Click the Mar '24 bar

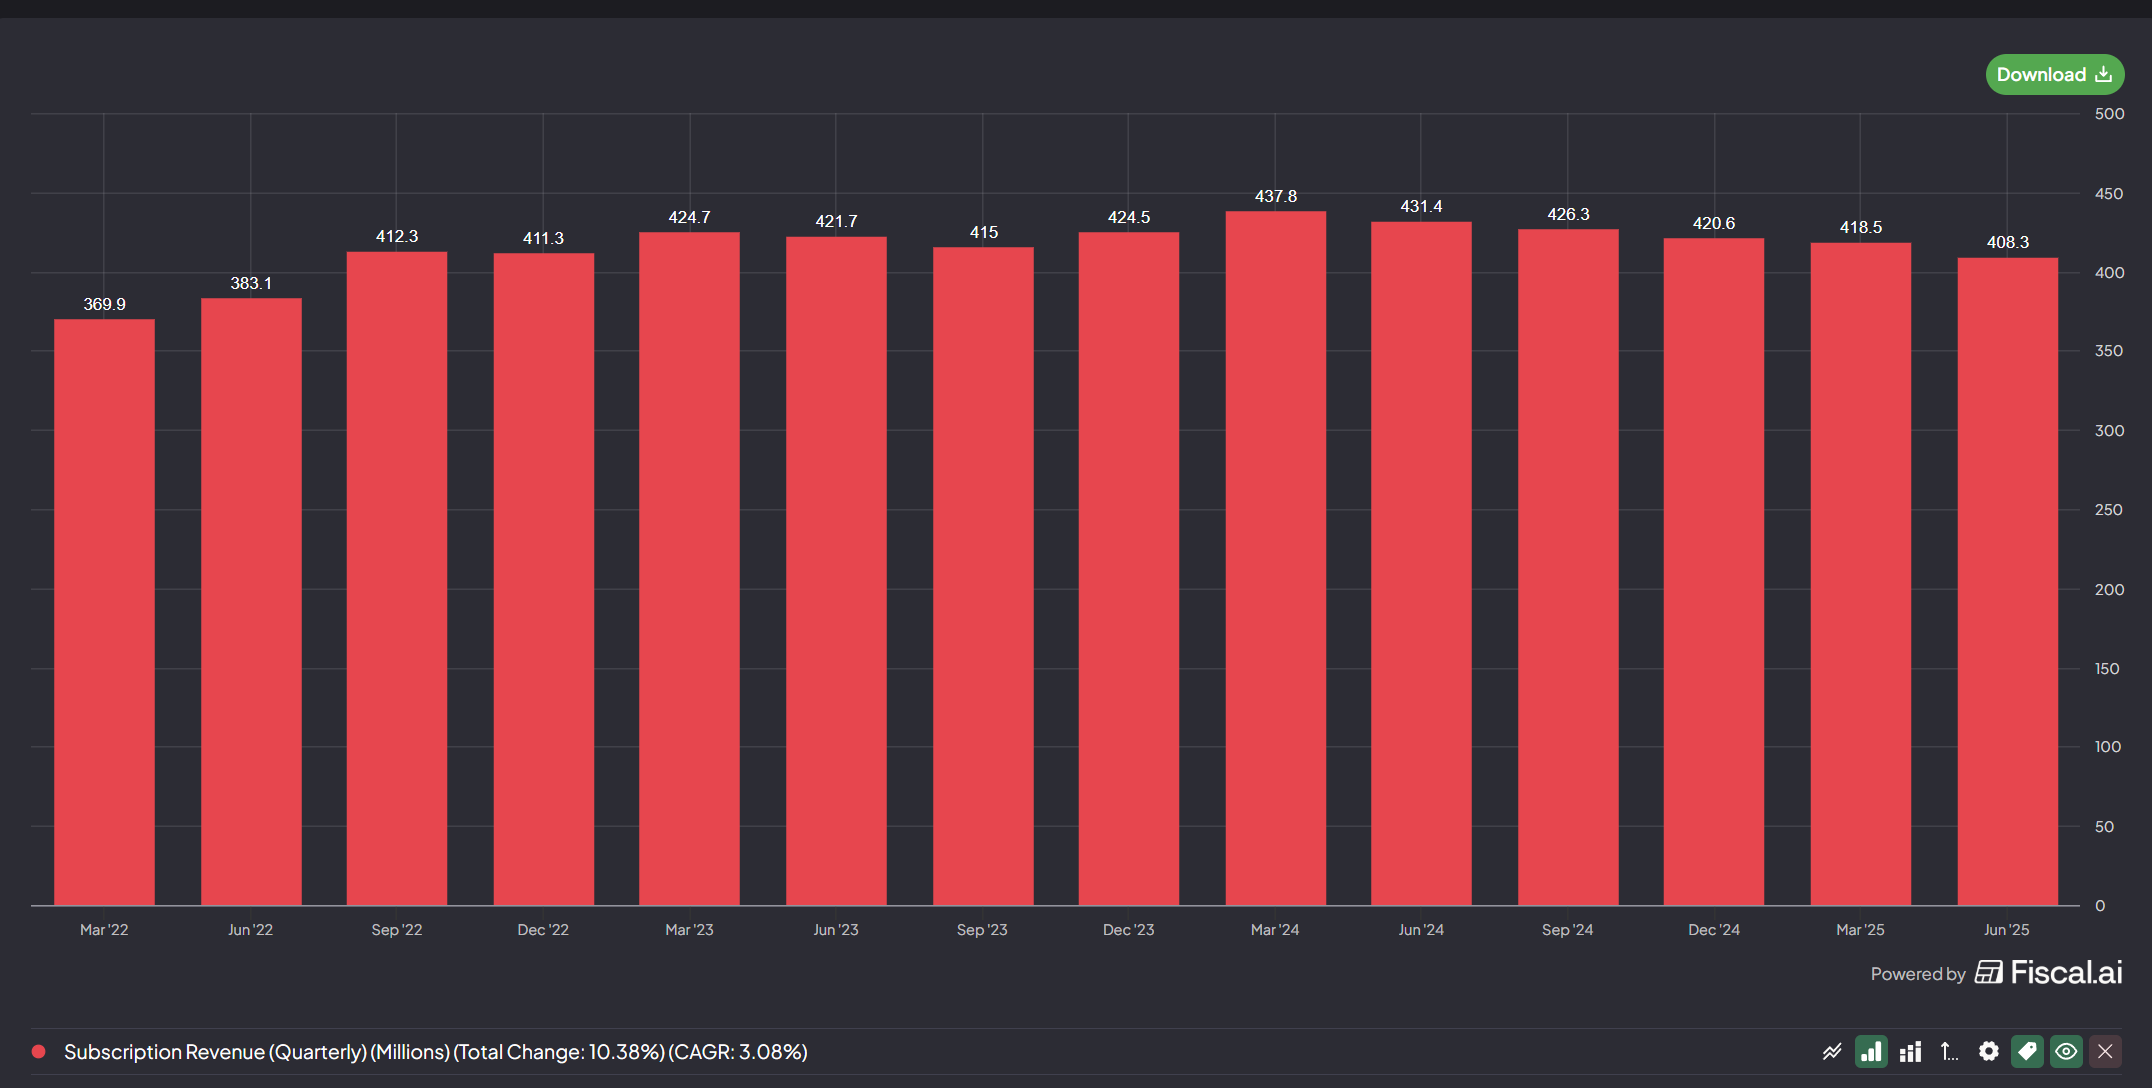click(x=1275, y=560)
